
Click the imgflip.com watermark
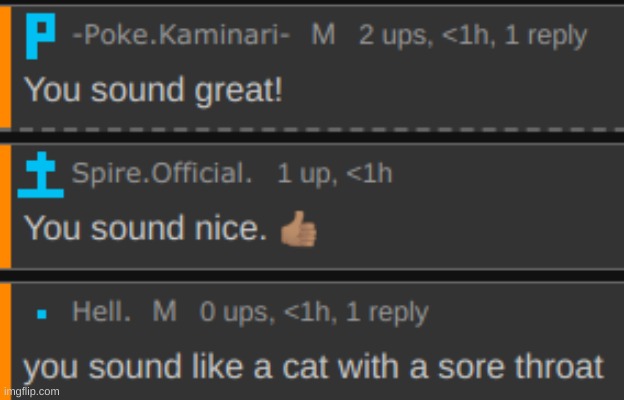click(x=31, y=392)
